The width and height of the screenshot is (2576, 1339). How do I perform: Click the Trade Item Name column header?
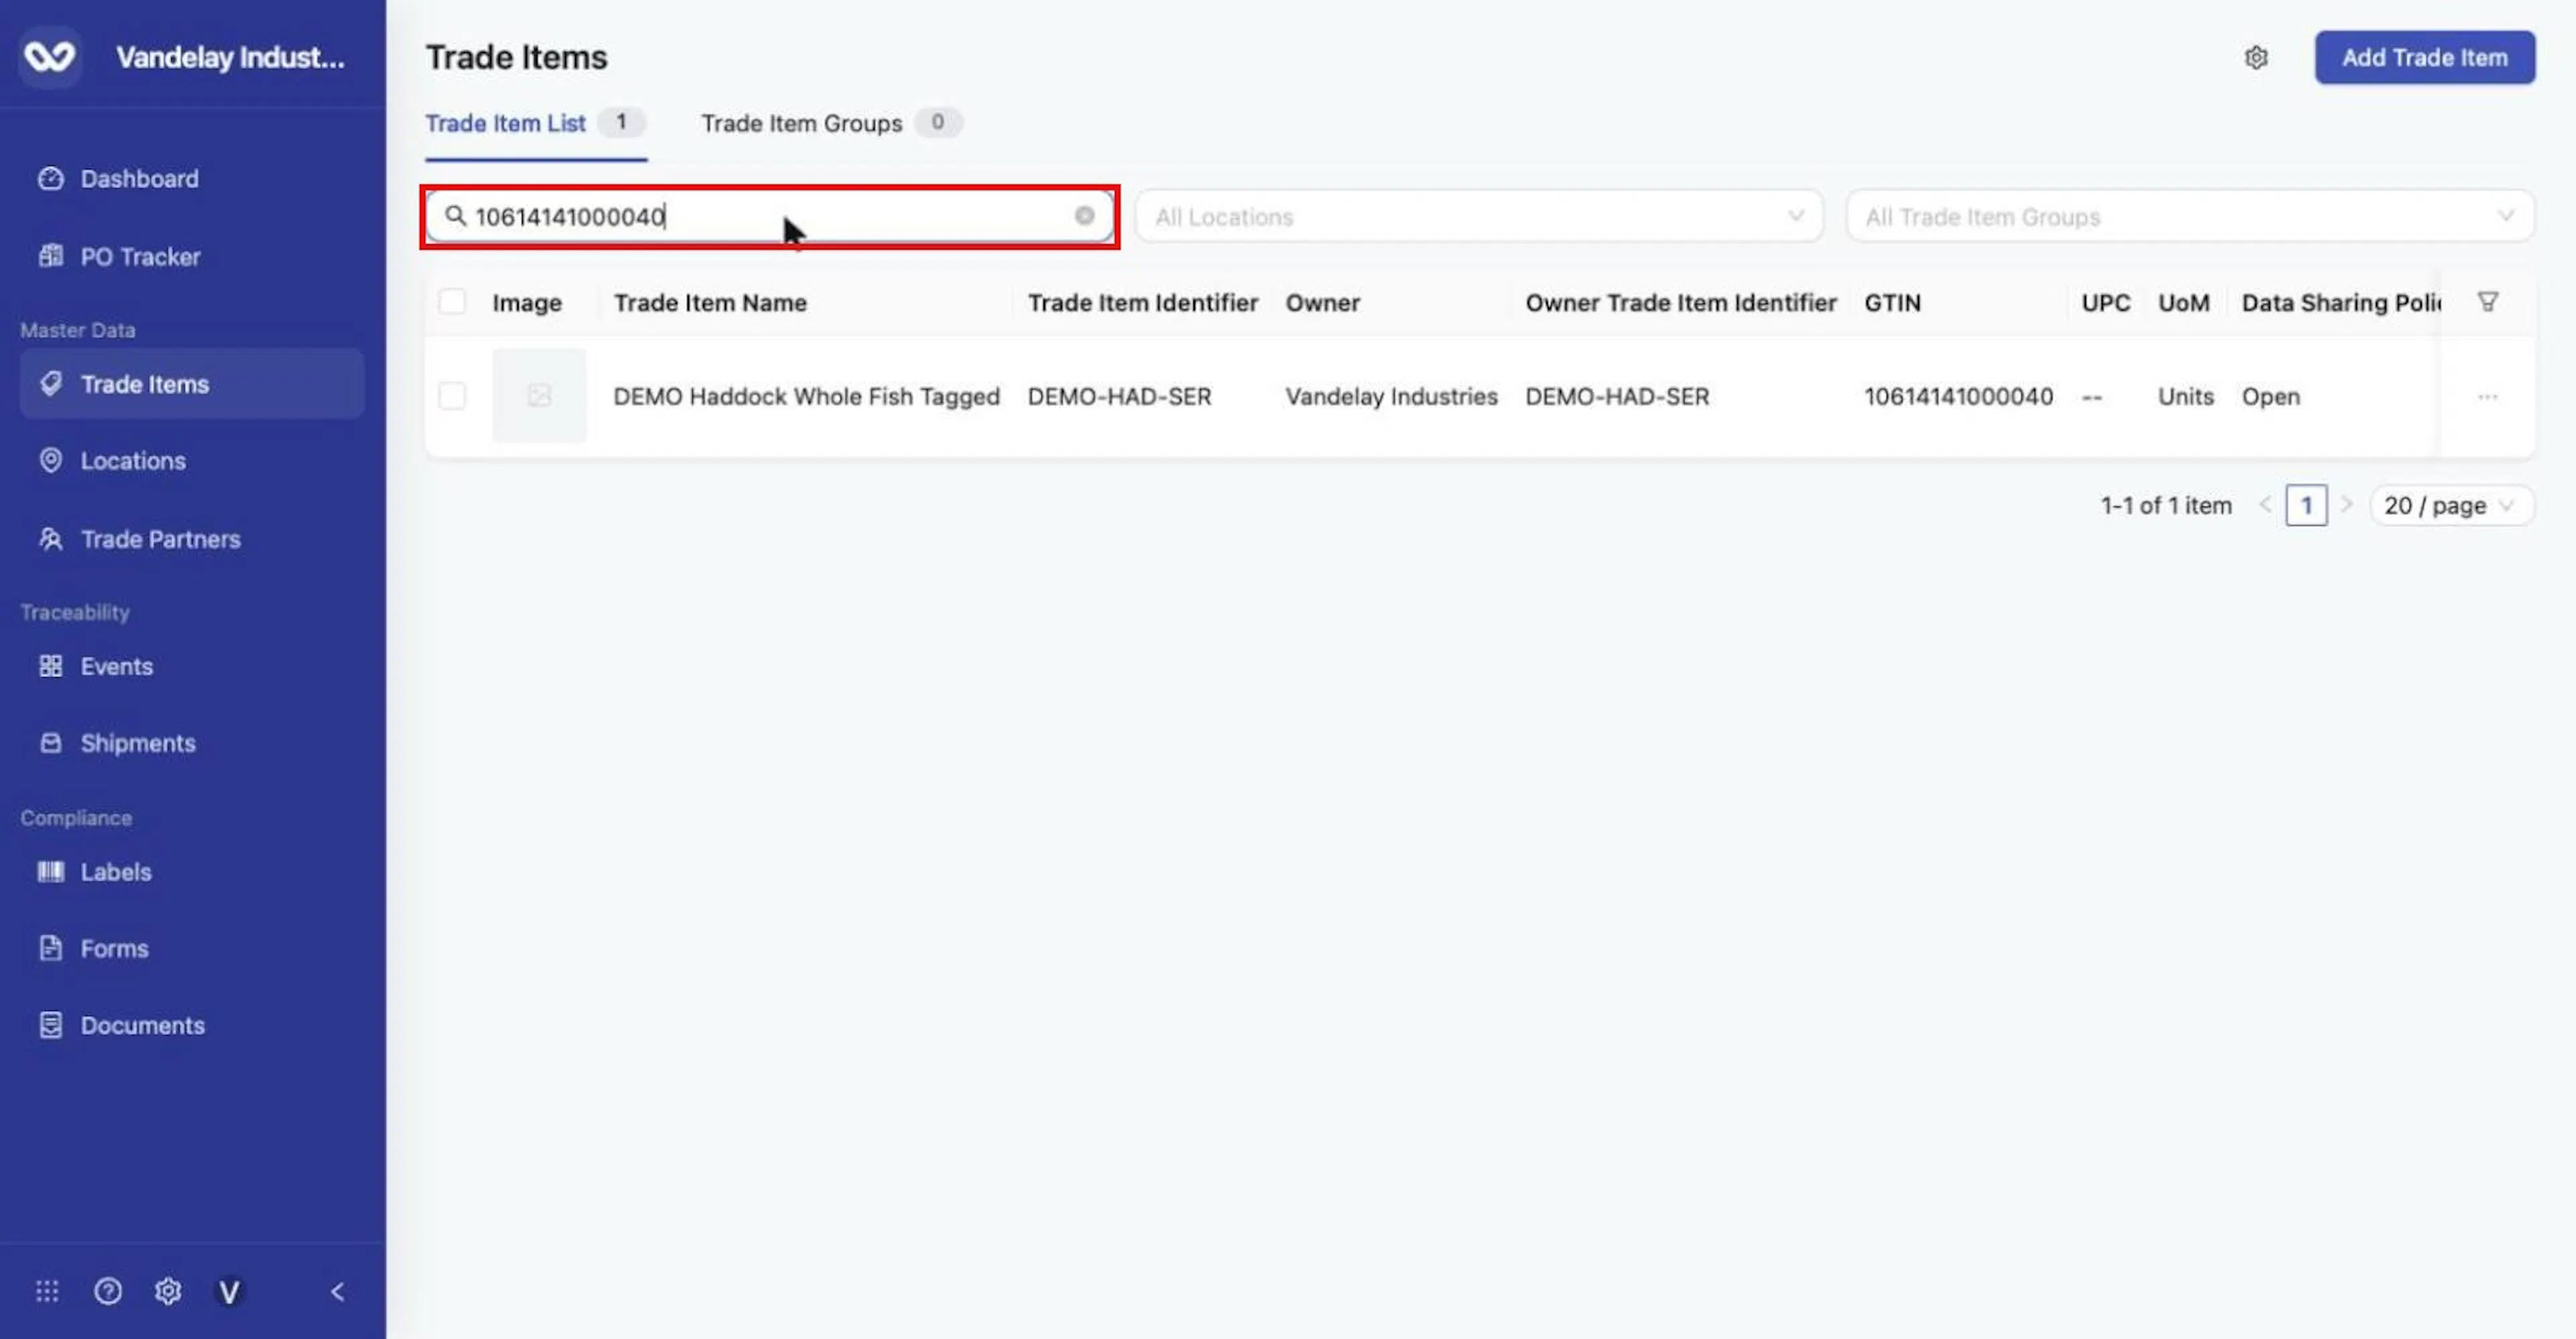[x=710, y=303]
